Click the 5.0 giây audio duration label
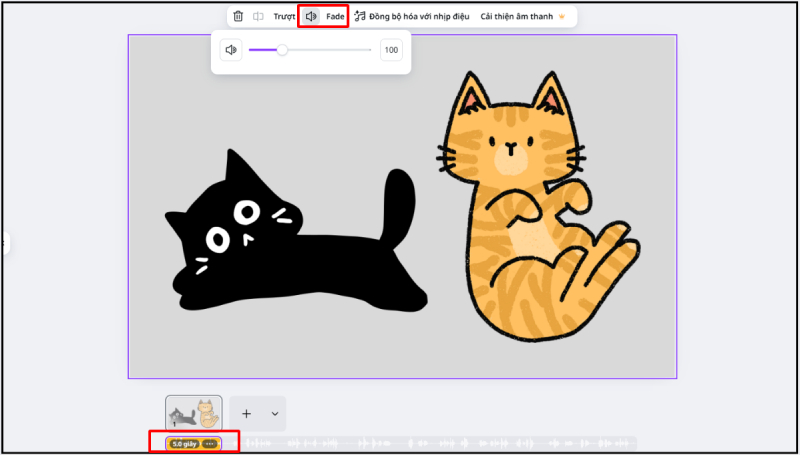Screen dimensions: 800x455 (183, 443)
